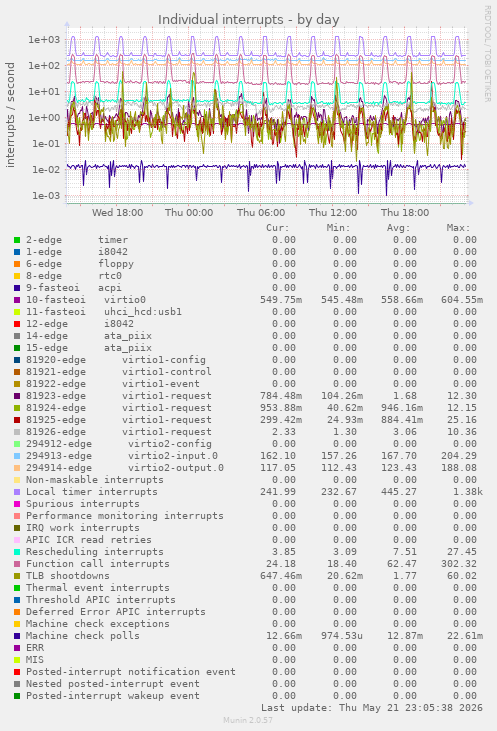
Task: Click the Local timer interrupts color swatch
Action: tap(17, 492)
